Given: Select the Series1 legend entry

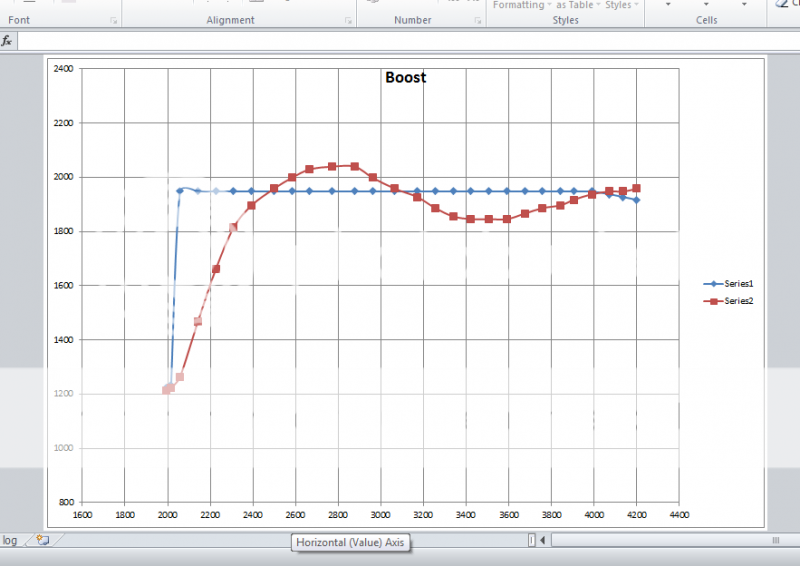Looking at the screenshot, I should [728, 284].
